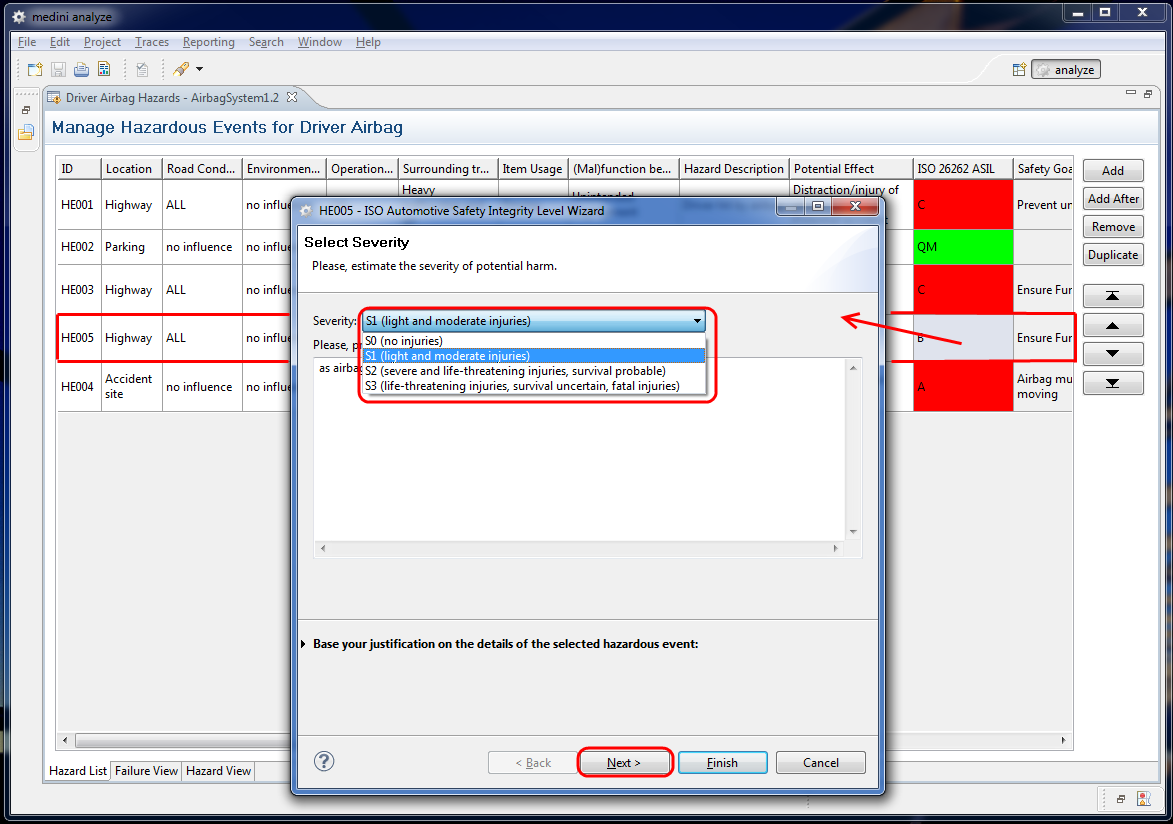This screenshot has height=824, width=1173.
Task: Click the disabled < Back button
Action: [x=533, y=763]
